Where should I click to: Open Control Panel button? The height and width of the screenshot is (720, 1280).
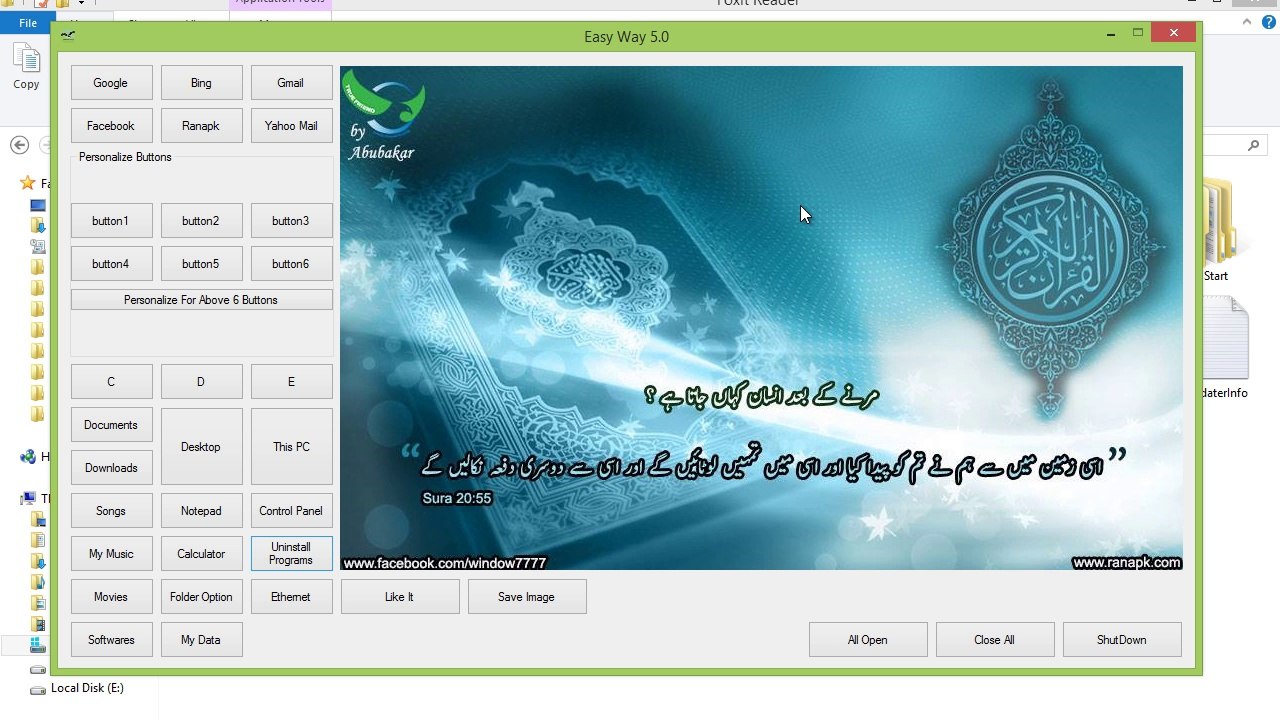291,511
